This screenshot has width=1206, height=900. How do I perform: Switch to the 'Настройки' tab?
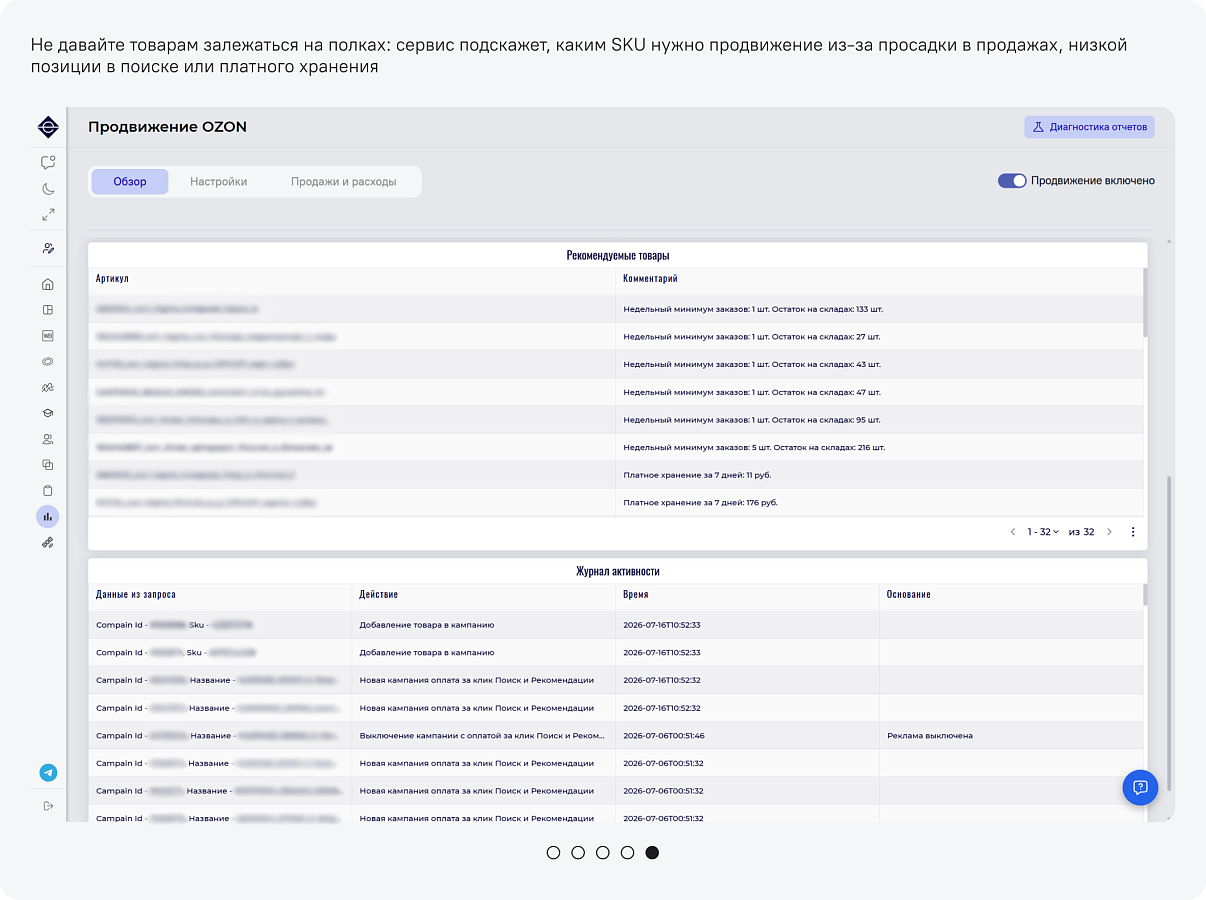tap(219, 182)
